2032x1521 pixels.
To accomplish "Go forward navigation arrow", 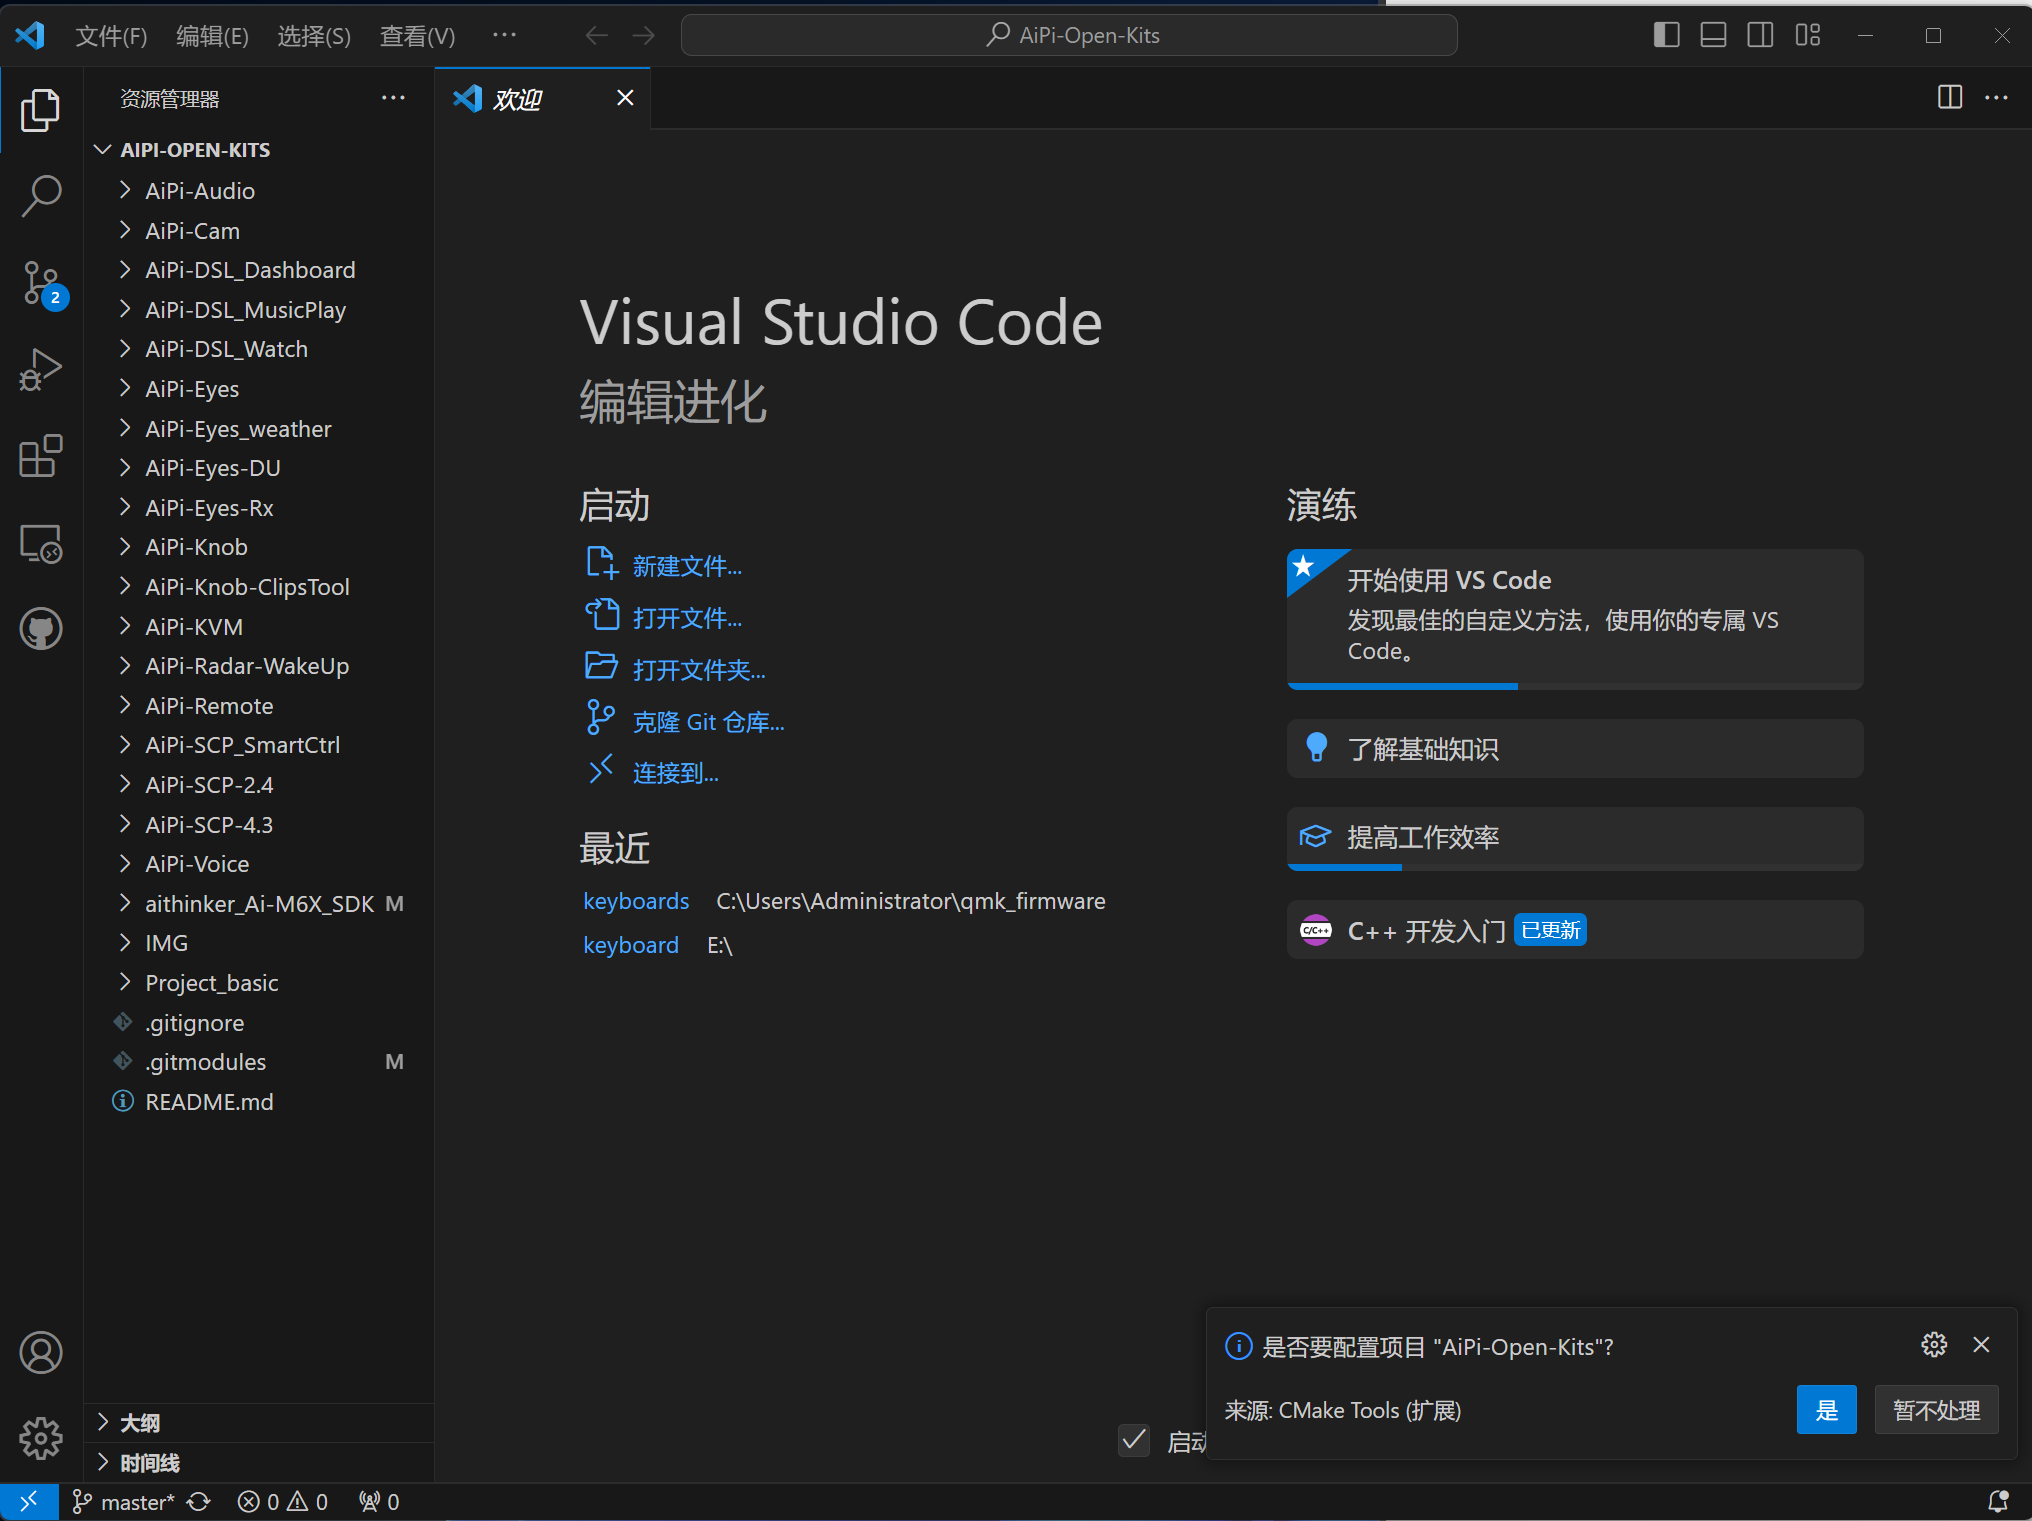I will tap(643, 35).
